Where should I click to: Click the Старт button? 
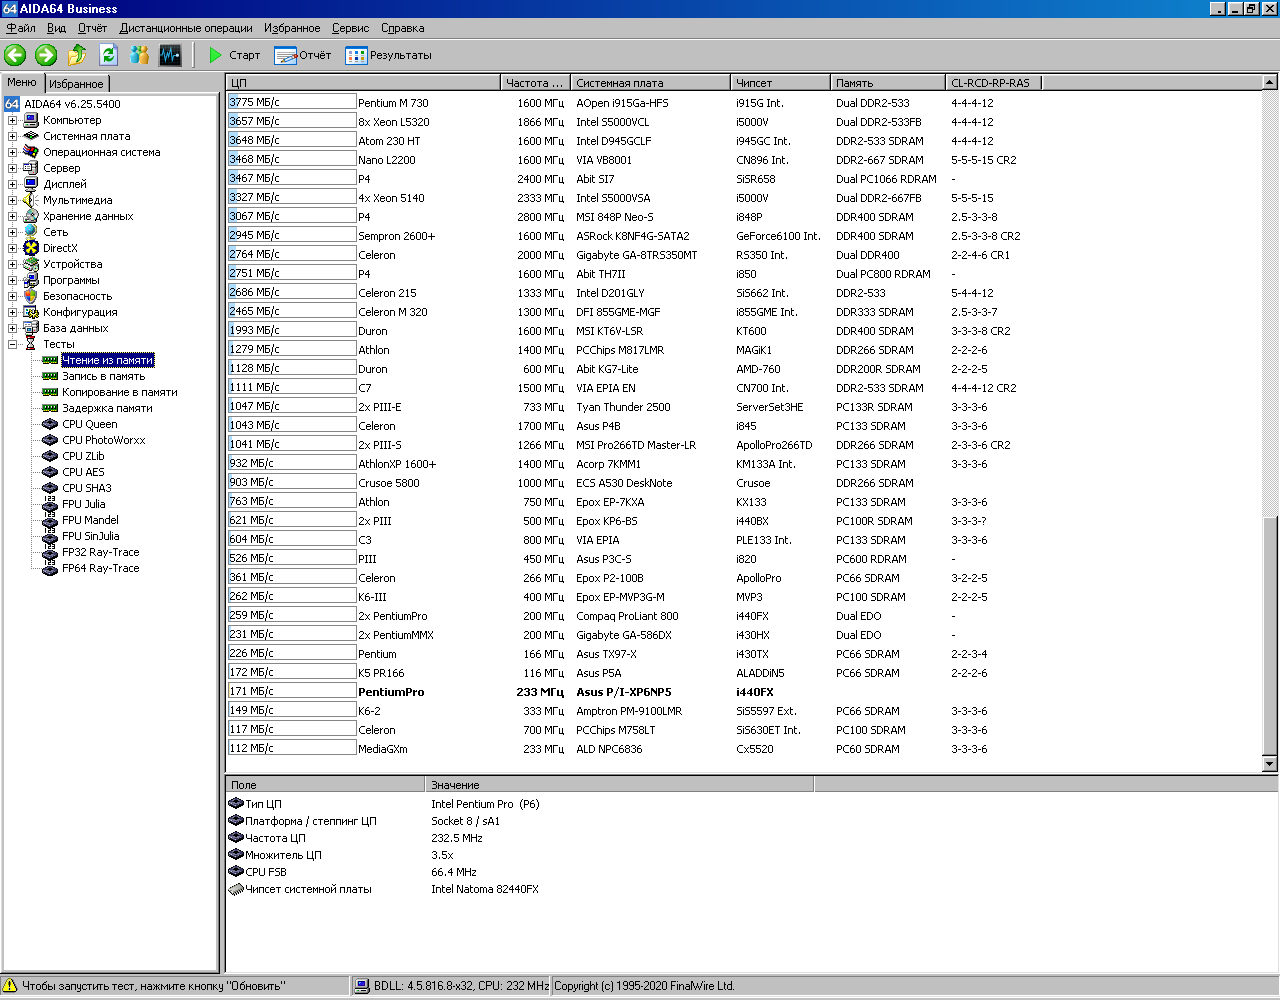click(x=234, y=55)
